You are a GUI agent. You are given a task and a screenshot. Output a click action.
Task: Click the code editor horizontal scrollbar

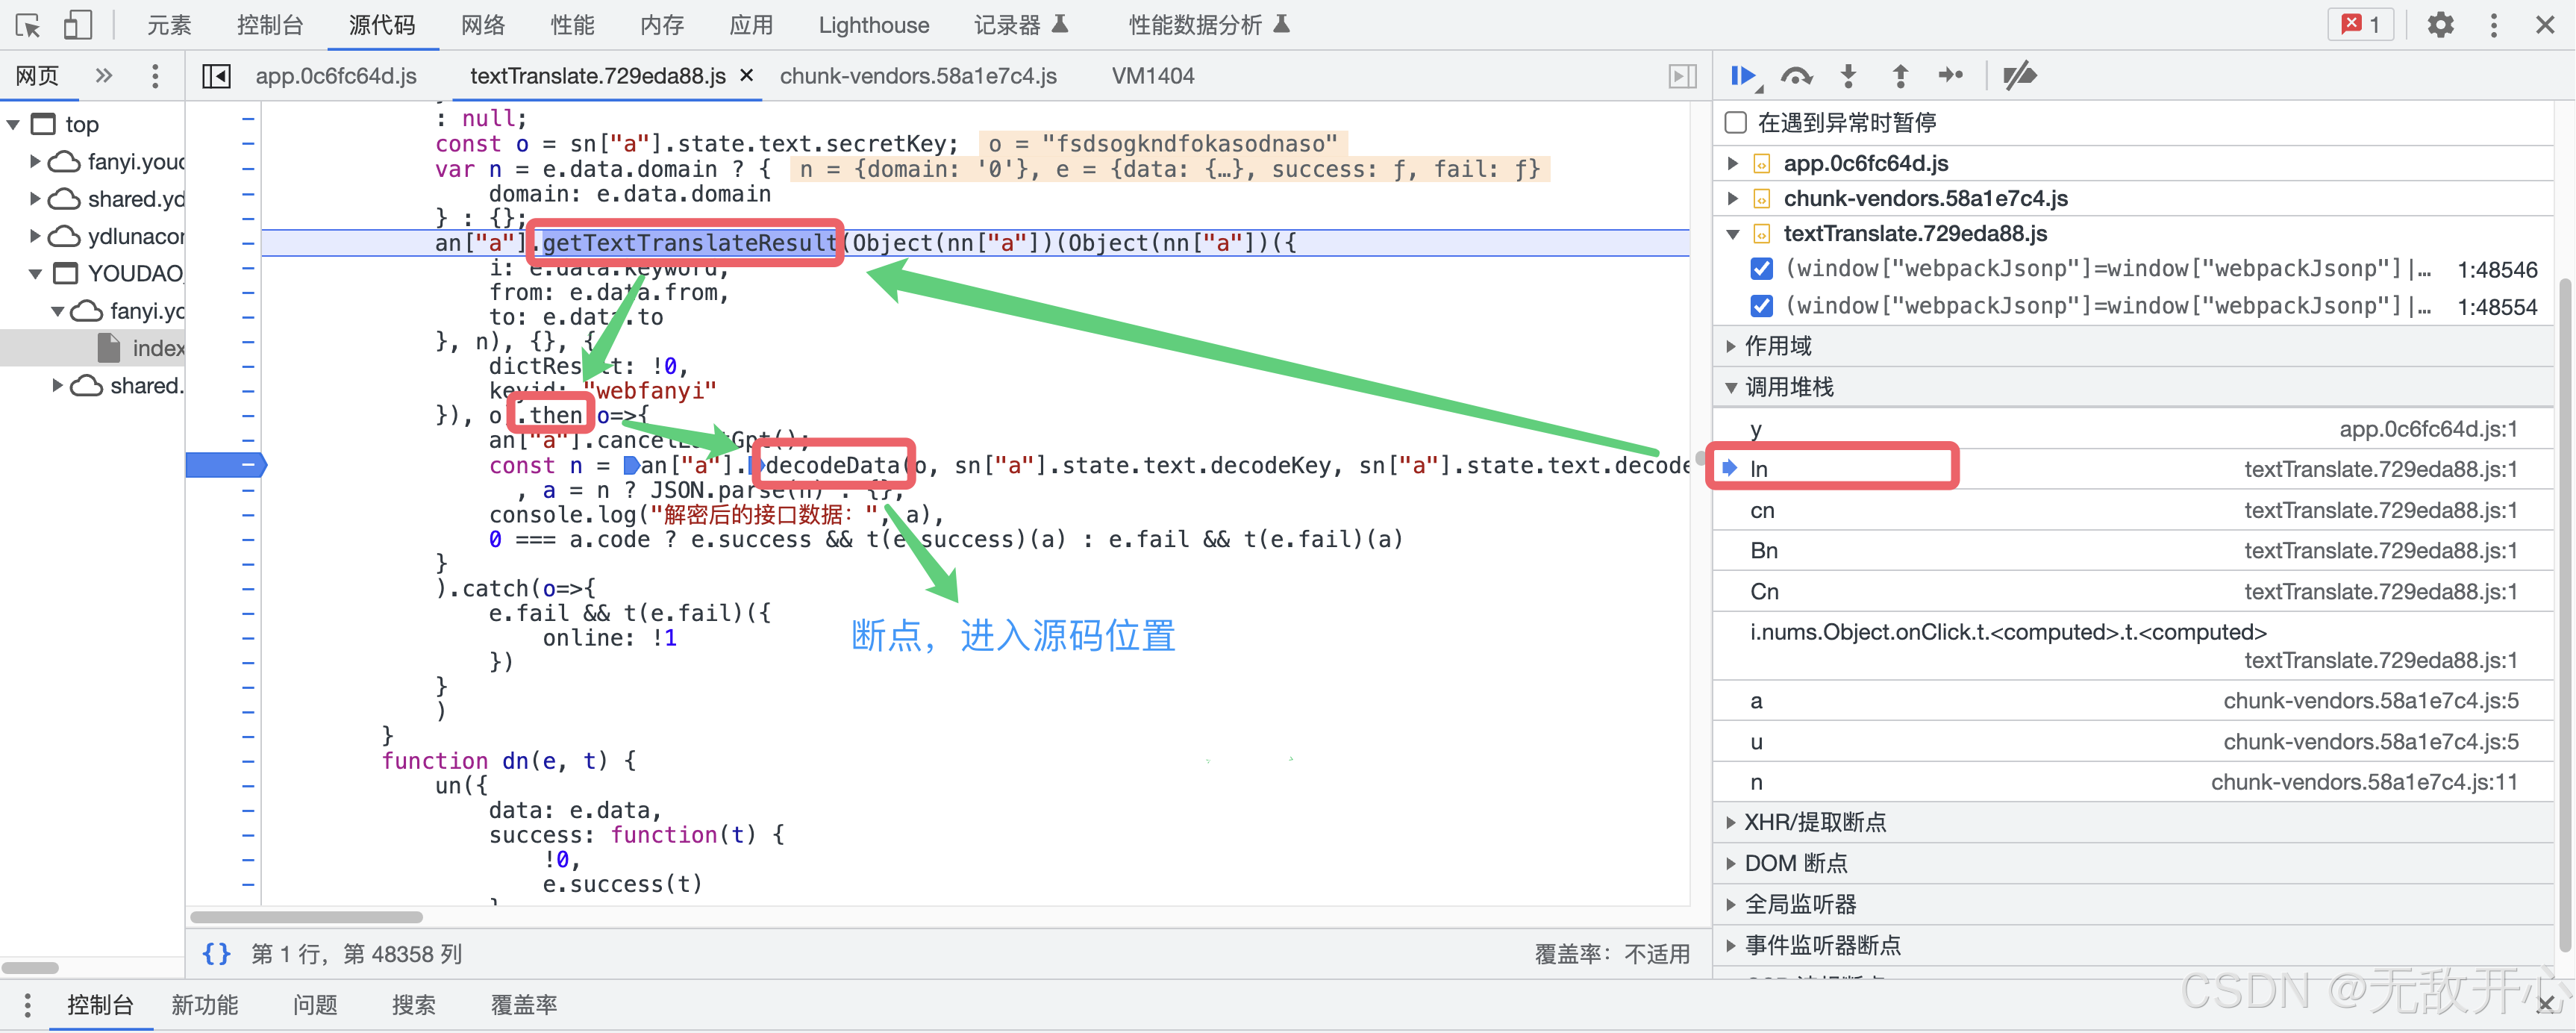tap(306, 917)
